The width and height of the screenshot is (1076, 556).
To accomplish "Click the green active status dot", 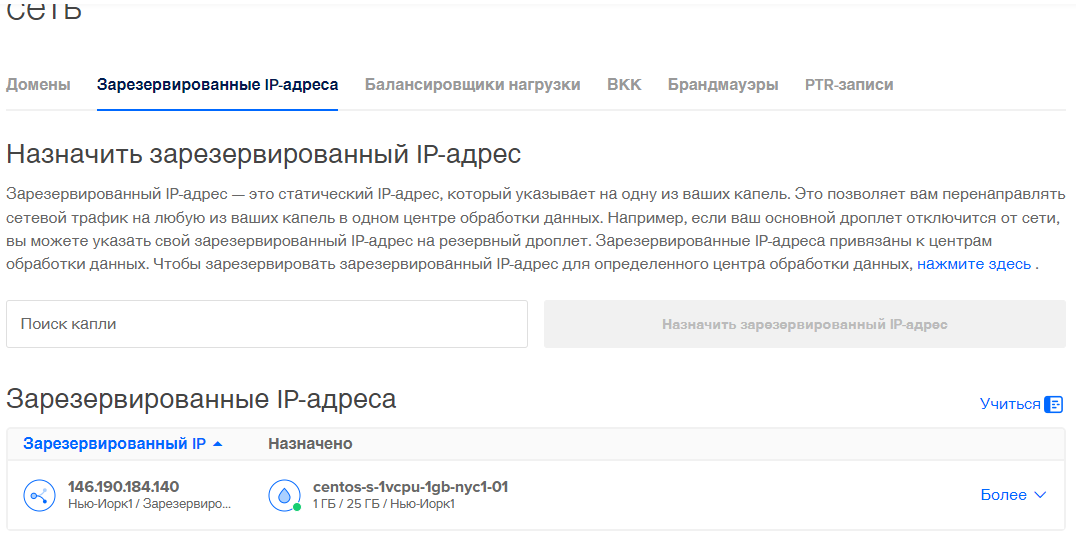I will pos(297,507).
